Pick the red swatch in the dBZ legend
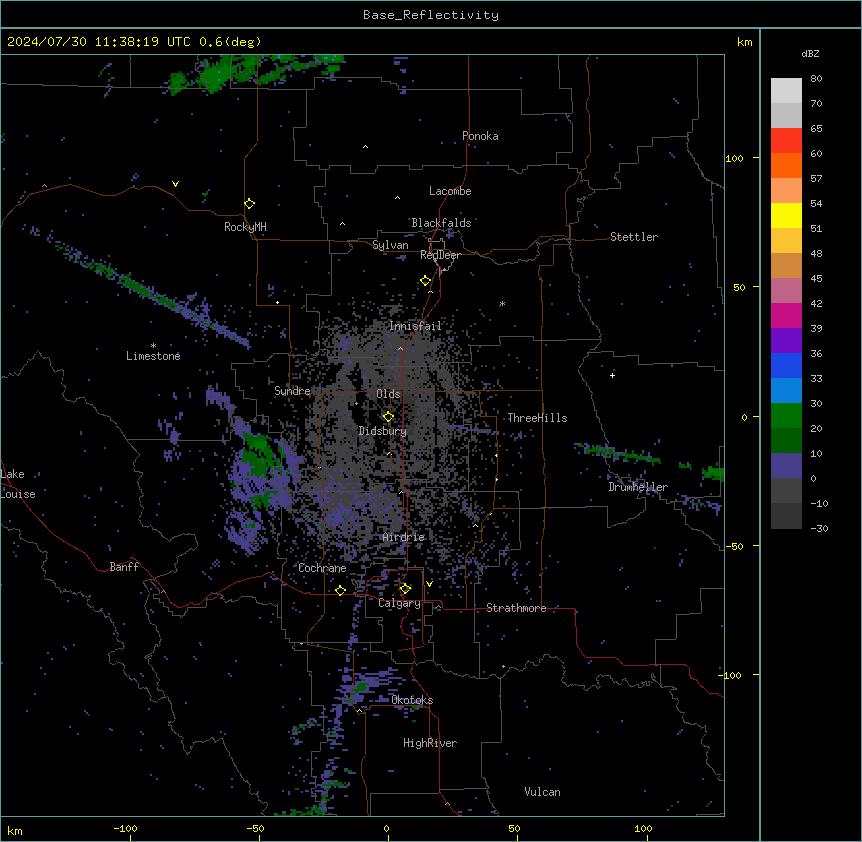862x842 pixels. point(786,140)
